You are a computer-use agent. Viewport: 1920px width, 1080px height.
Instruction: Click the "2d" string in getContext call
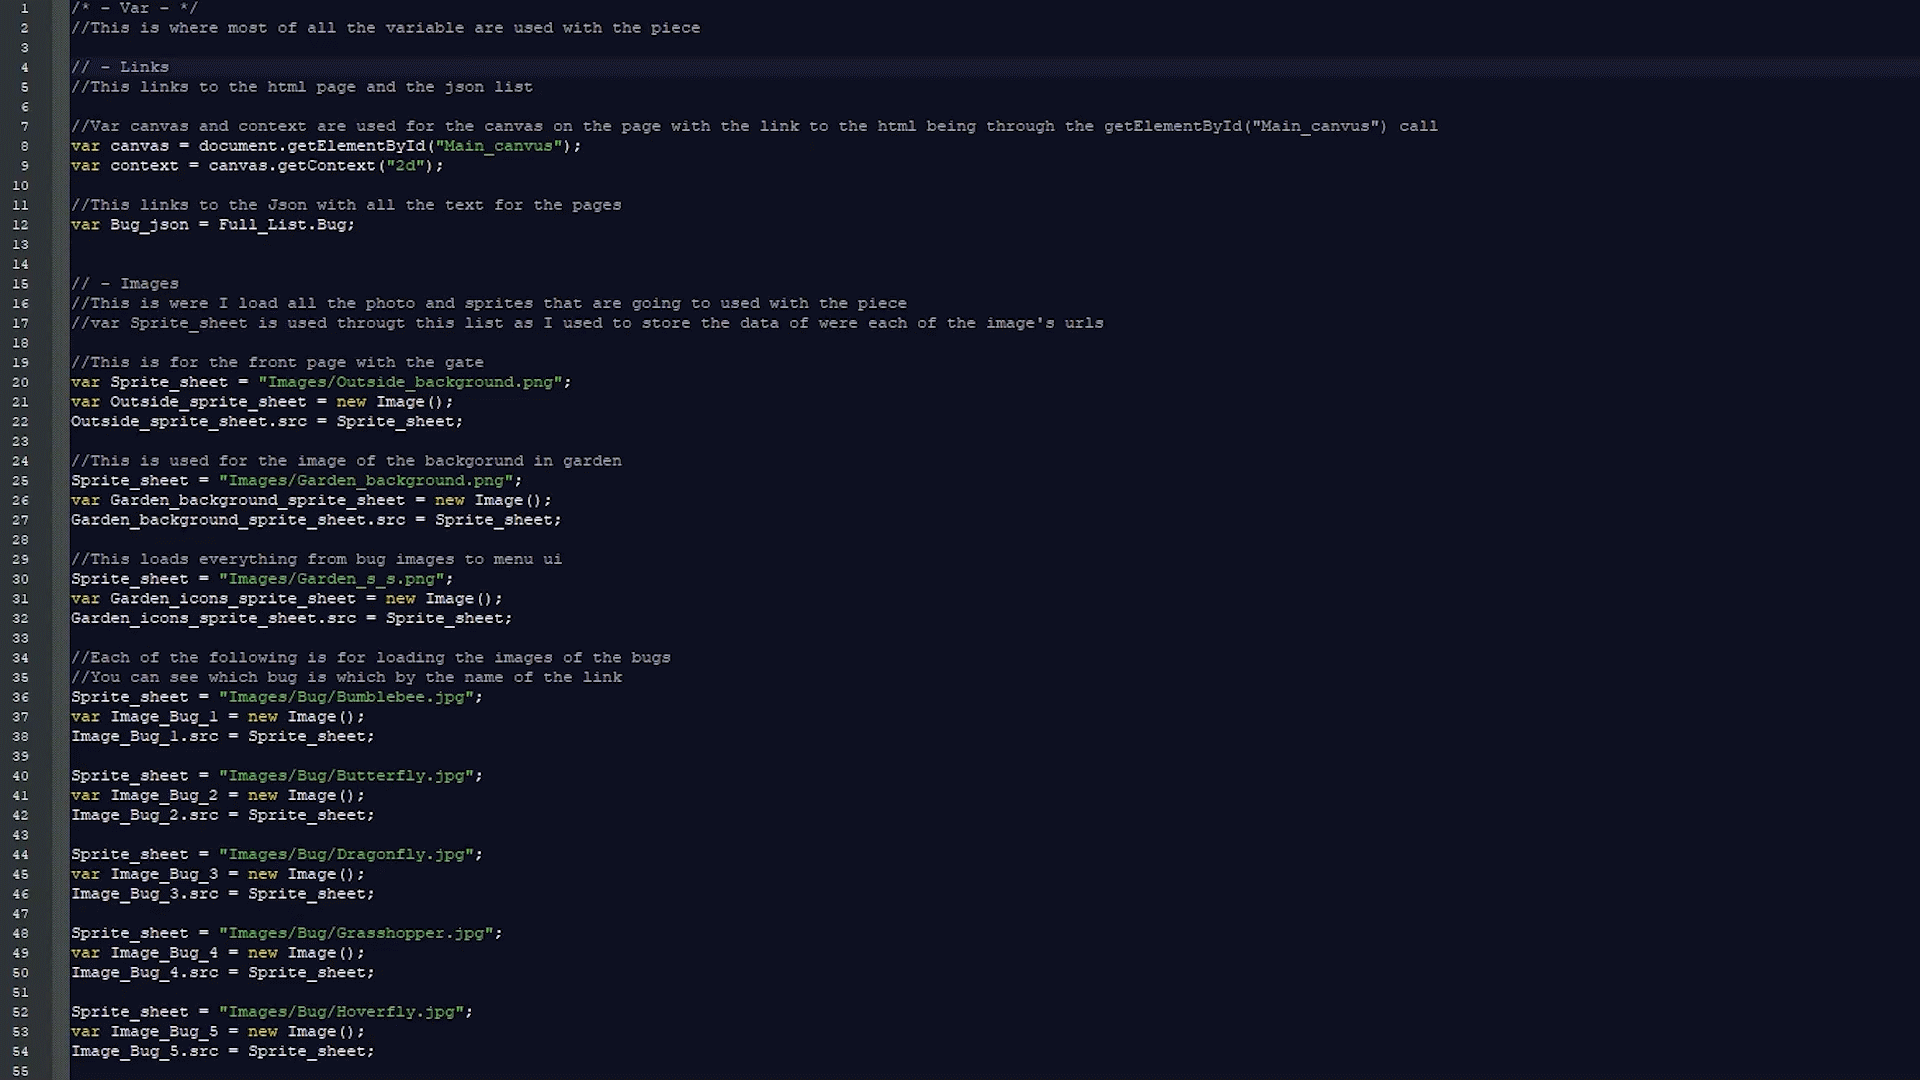(x=405, y=166)
